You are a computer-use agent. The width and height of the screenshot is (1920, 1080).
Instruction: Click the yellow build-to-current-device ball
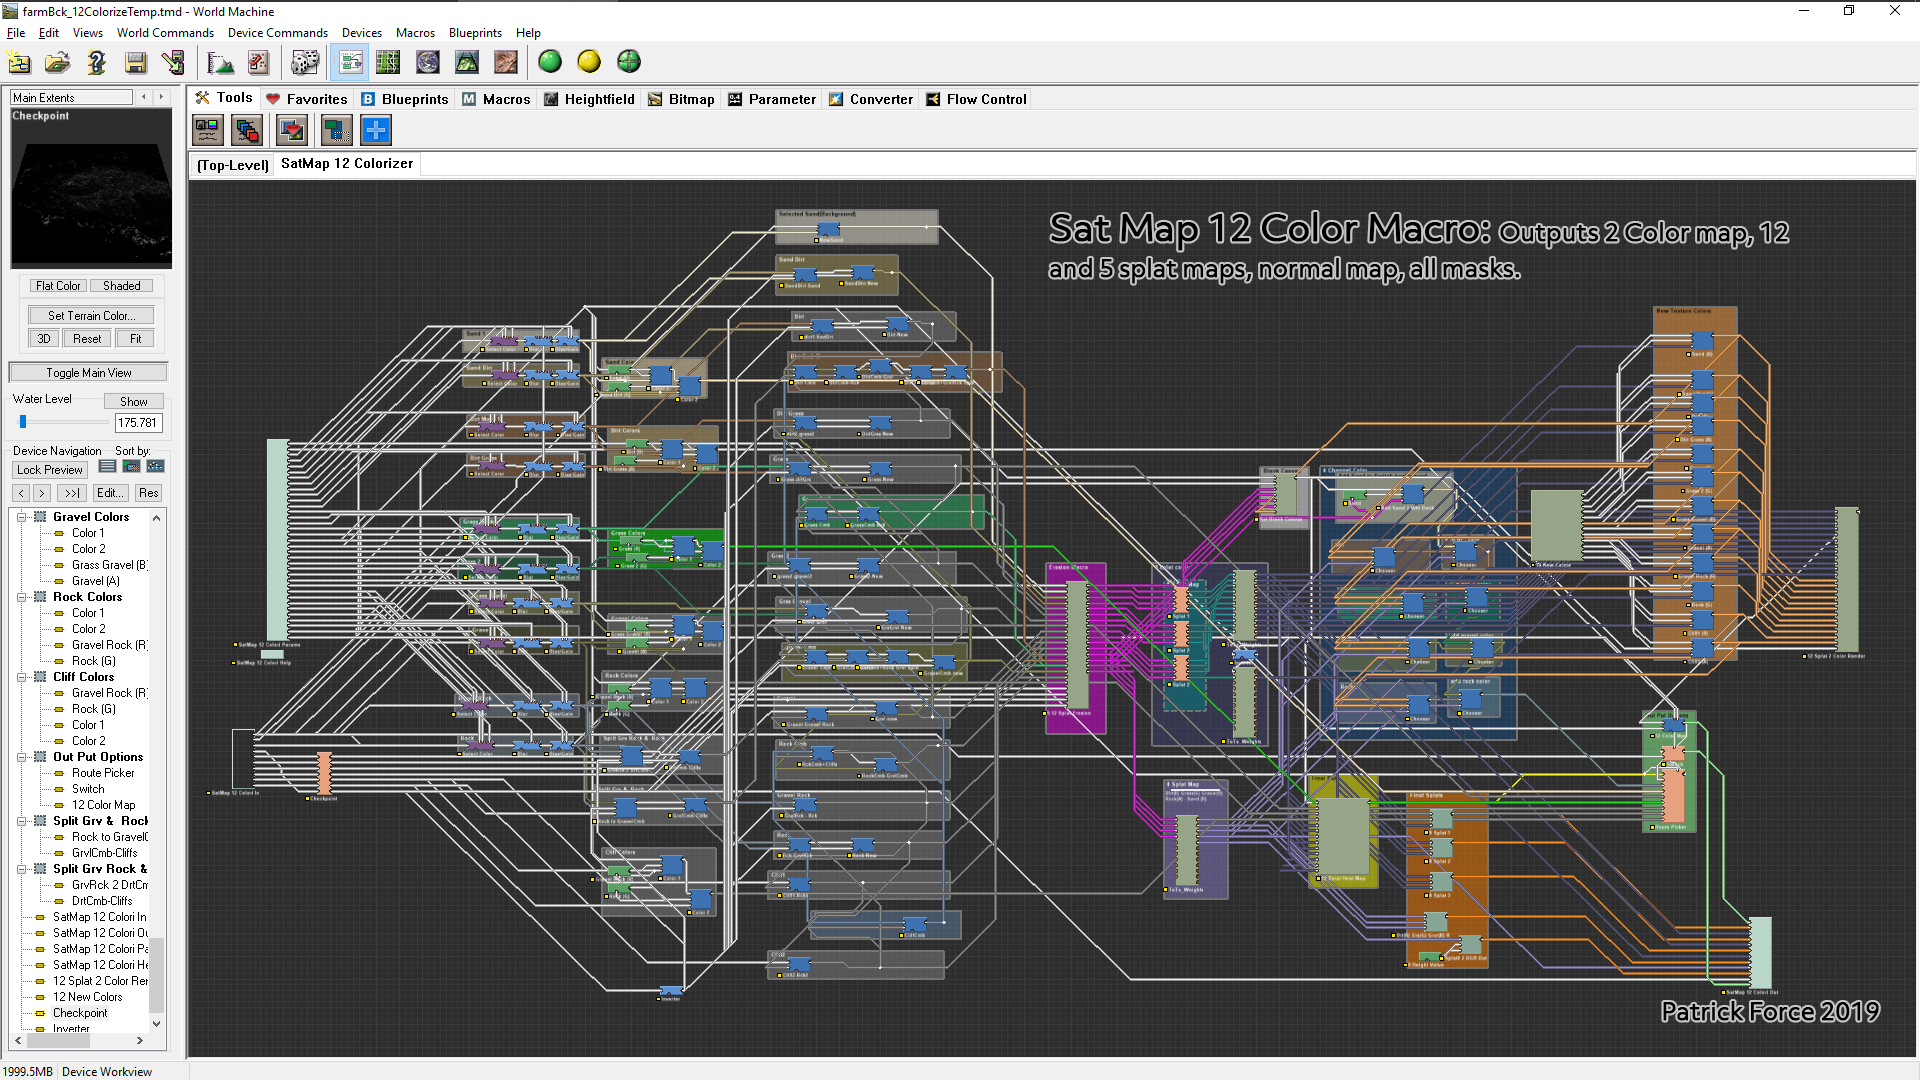[589, 62]
